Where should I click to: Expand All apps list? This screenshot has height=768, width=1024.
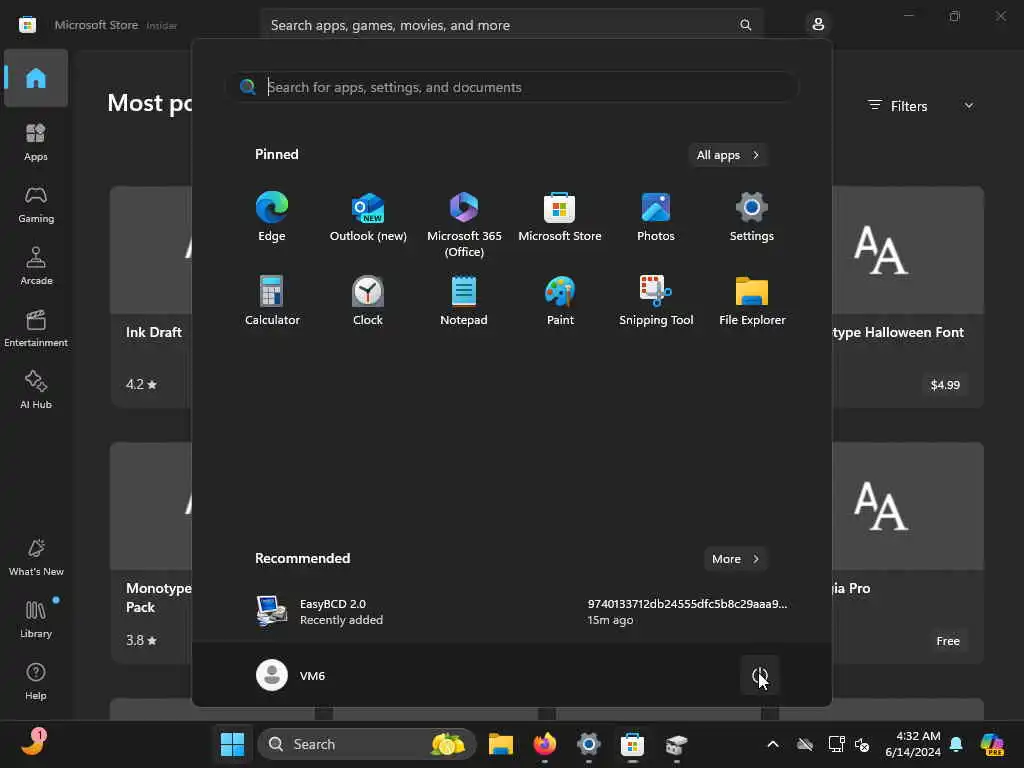(728, 155)
